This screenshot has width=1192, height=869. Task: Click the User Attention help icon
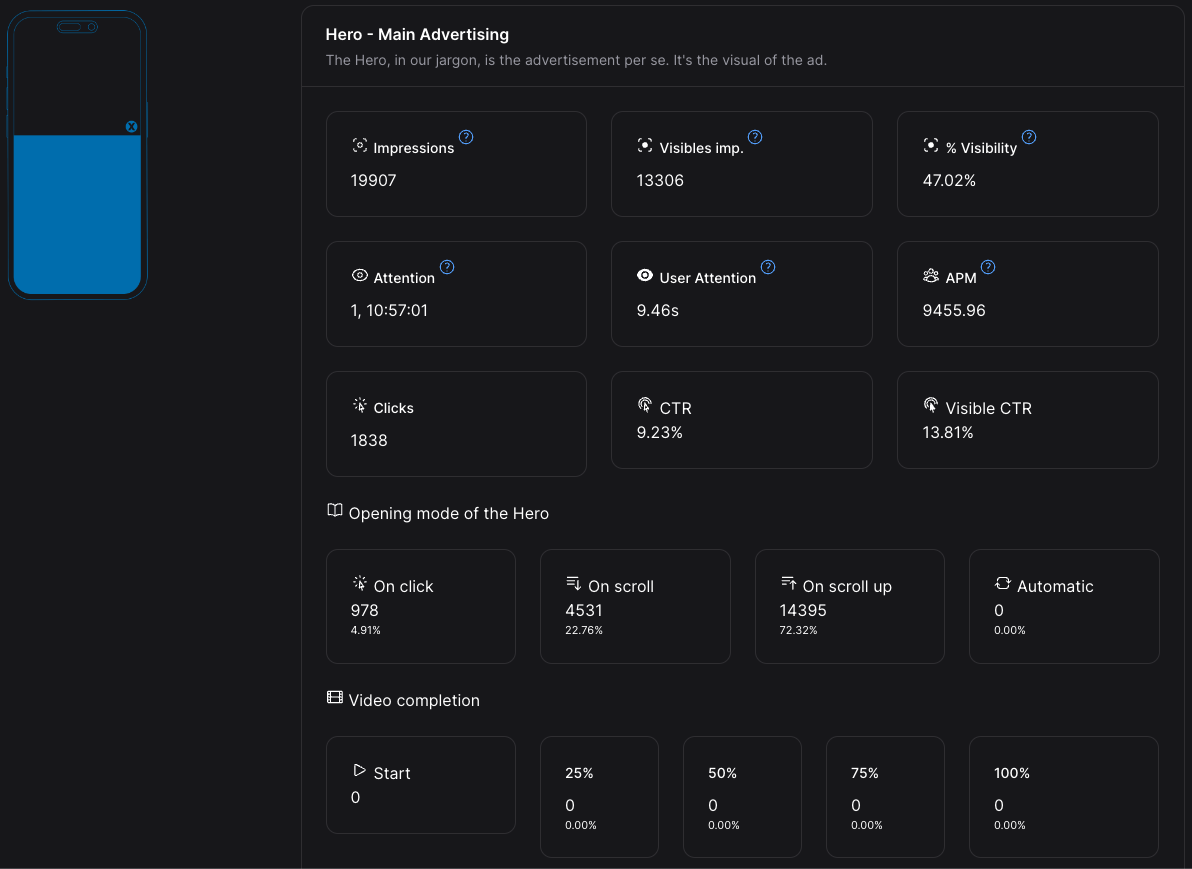(768, 267)
